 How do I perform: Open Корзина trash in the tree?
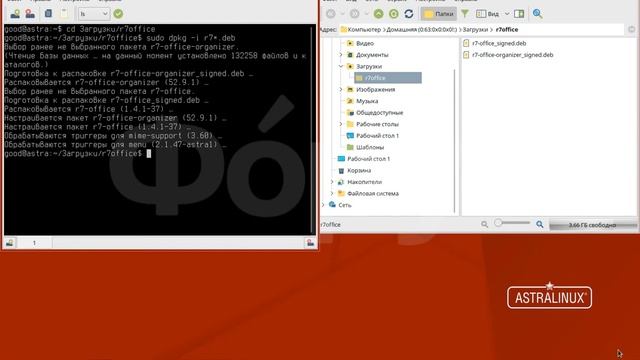tap(359, 171)
